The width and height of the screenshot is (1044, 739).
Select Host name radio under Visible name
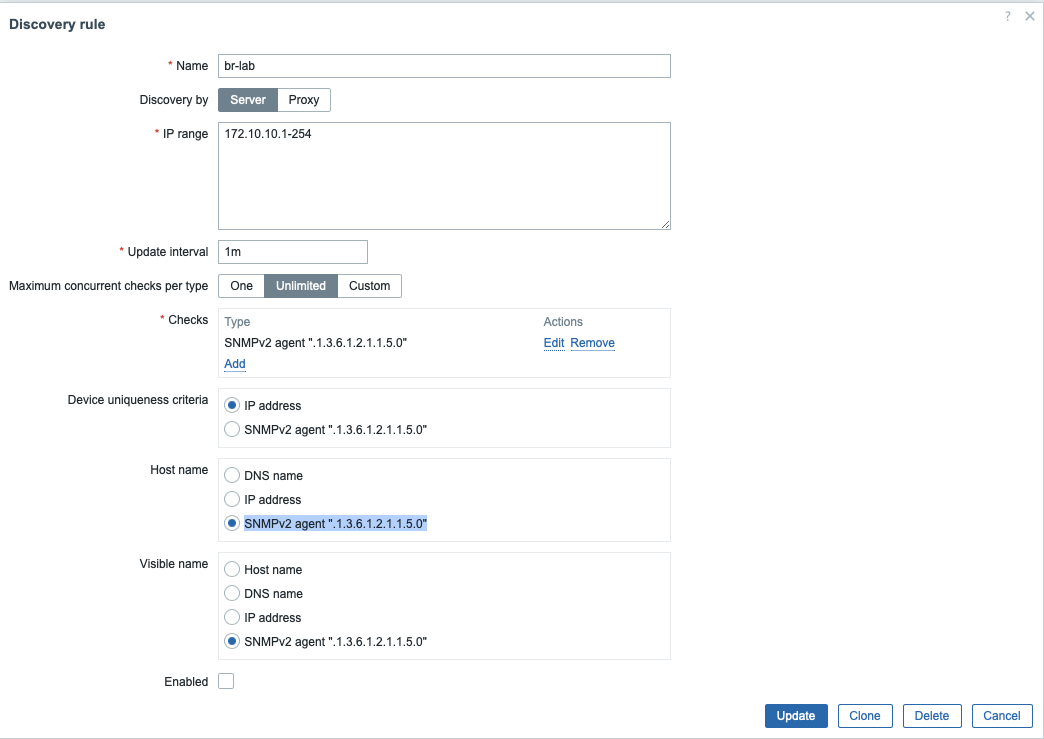(233, 570)
